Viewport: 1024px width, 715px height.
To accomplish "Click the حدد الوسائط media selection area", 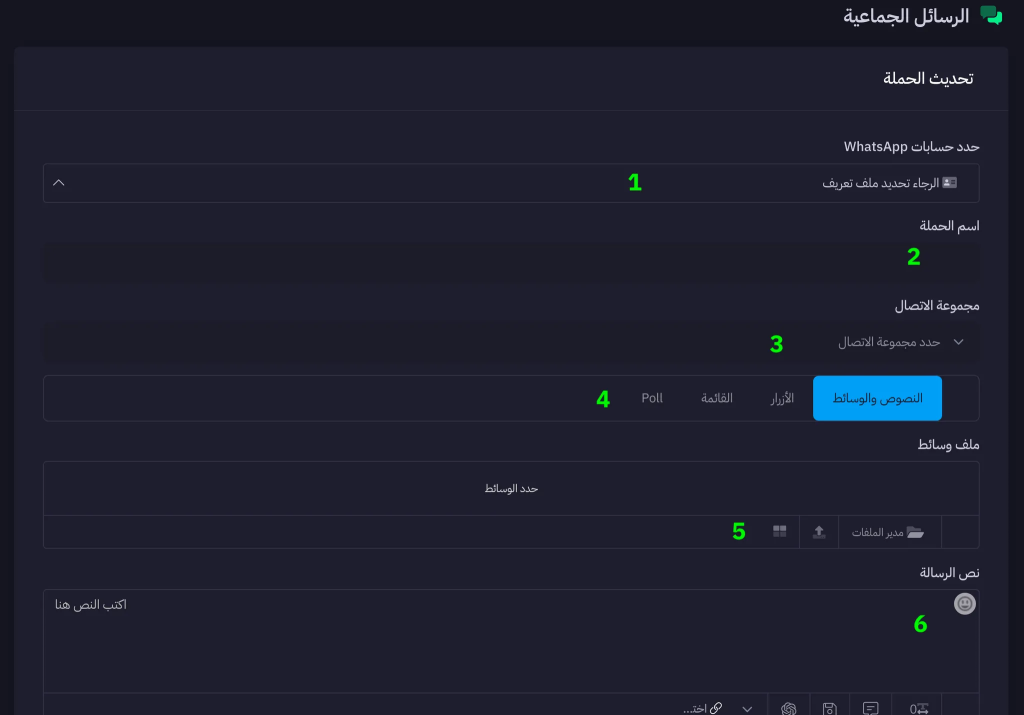I will 511,488.
